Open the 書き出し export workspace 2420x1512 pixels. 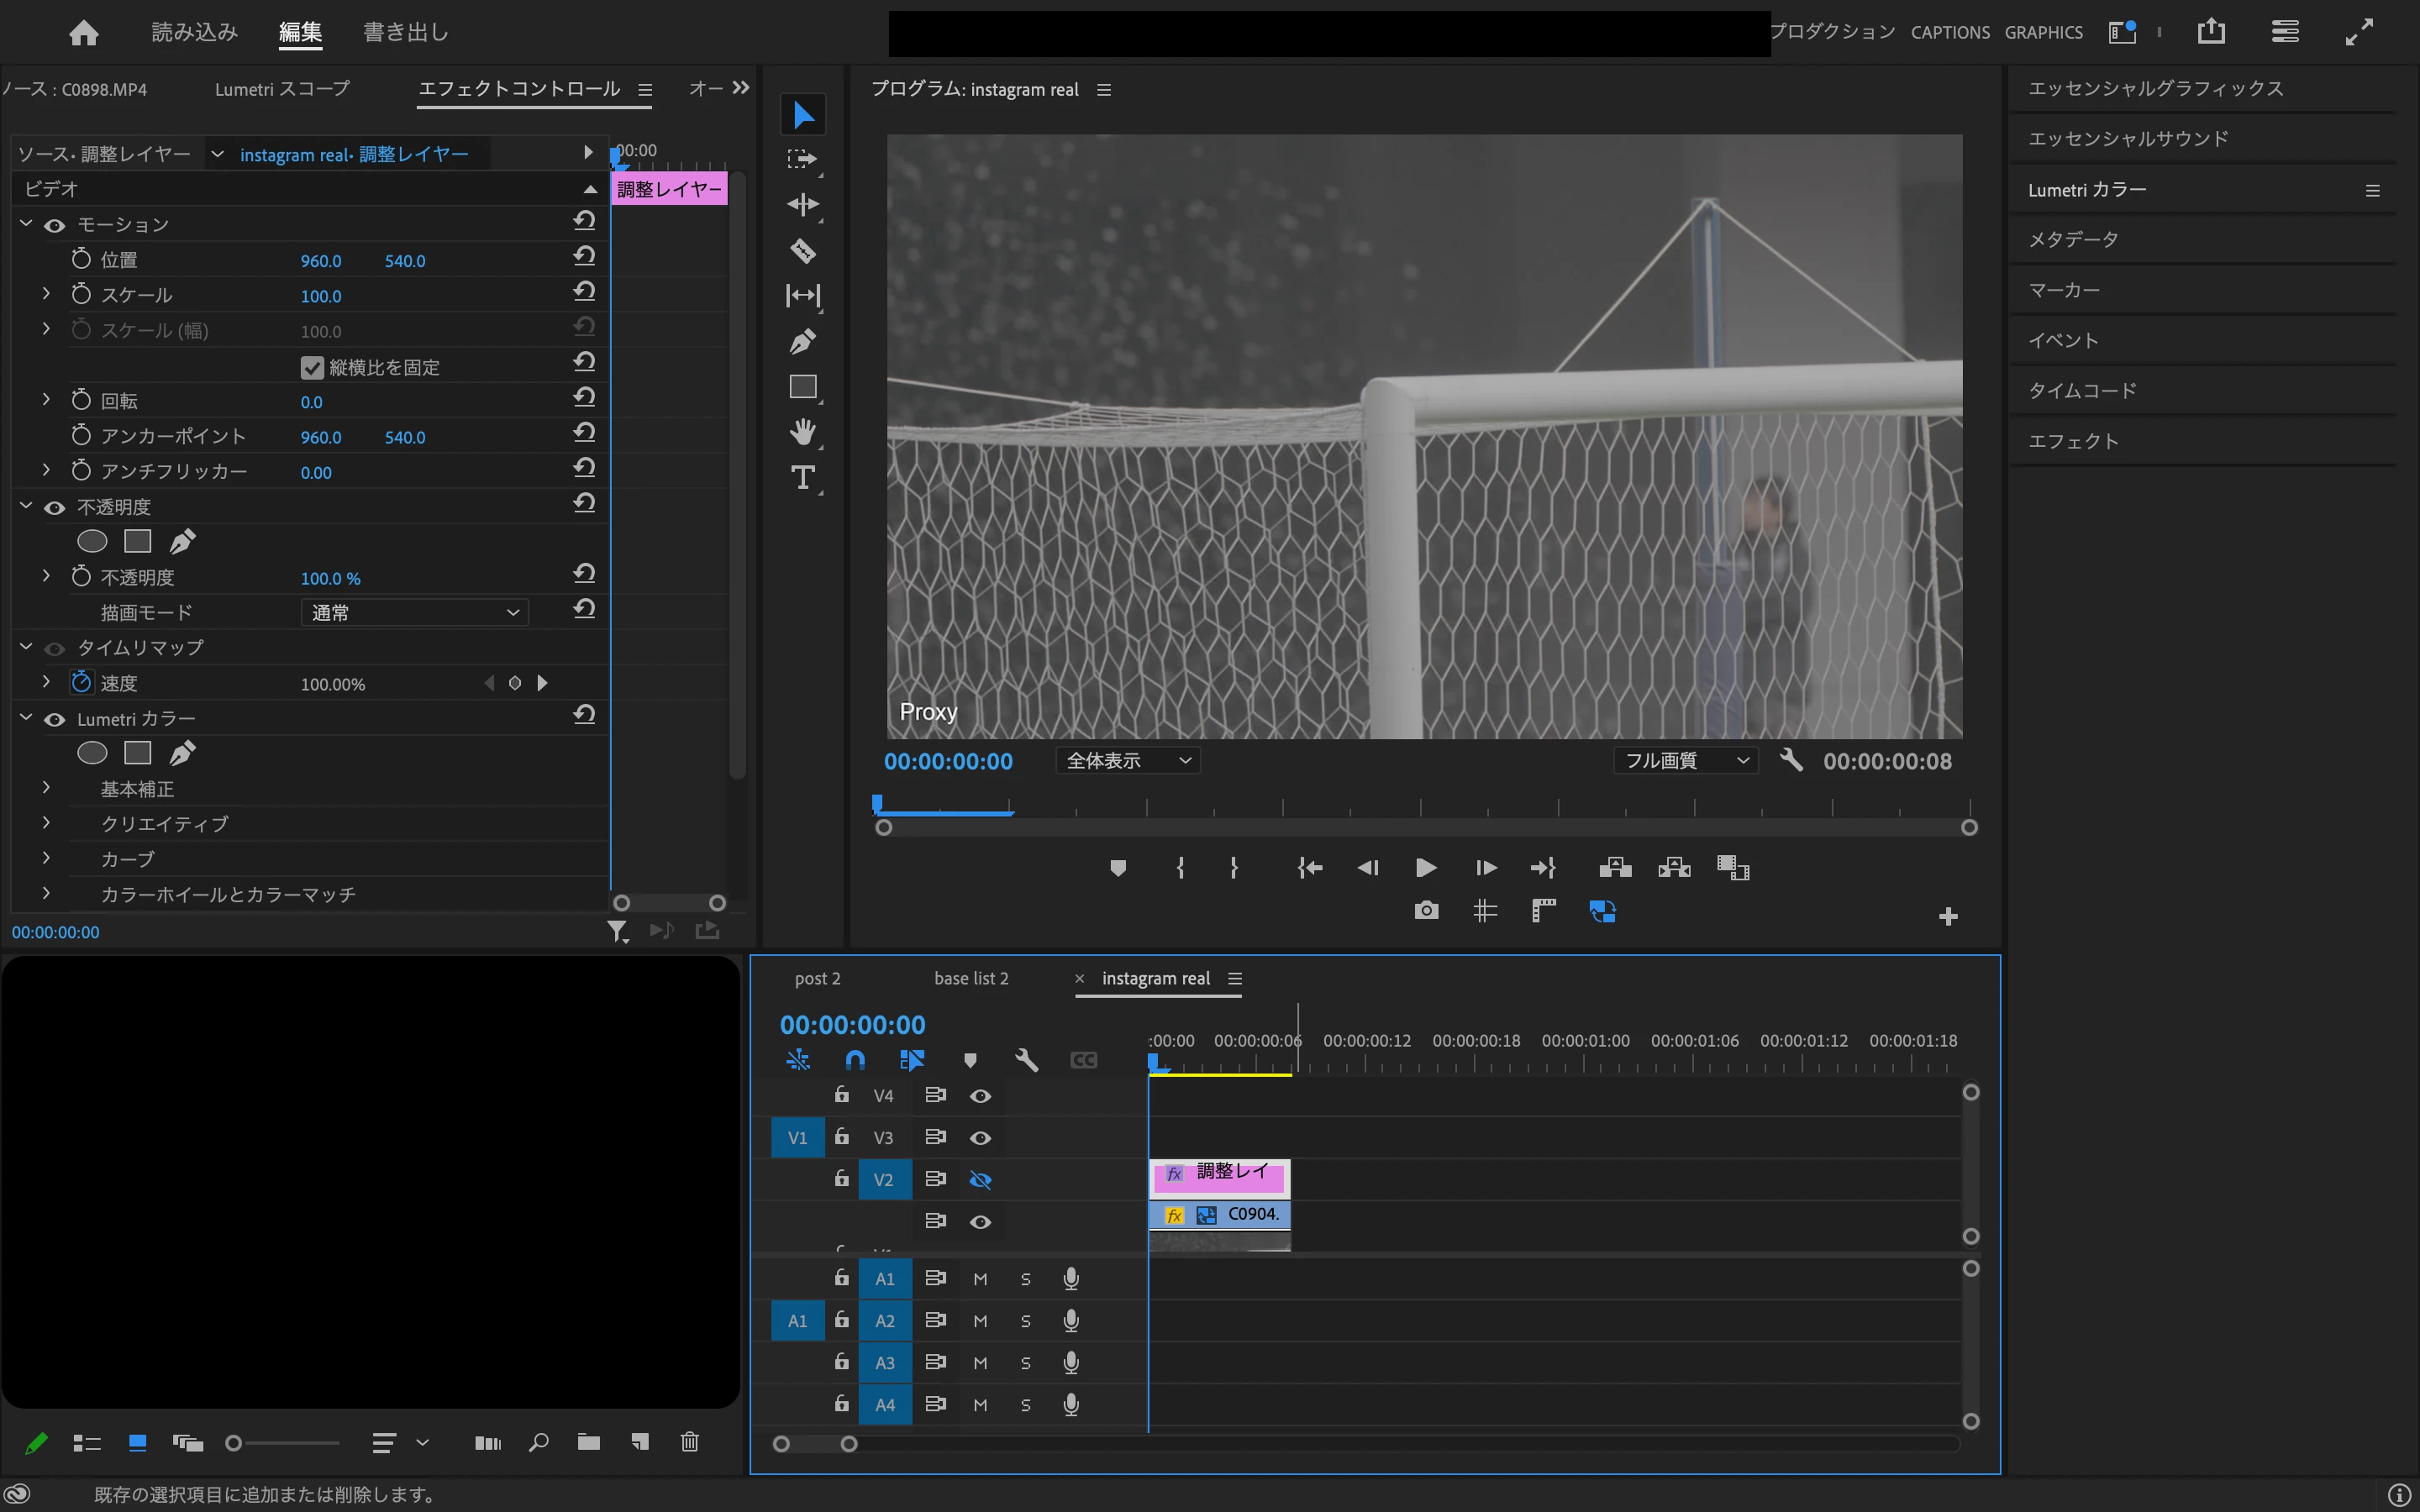(405, 32)
